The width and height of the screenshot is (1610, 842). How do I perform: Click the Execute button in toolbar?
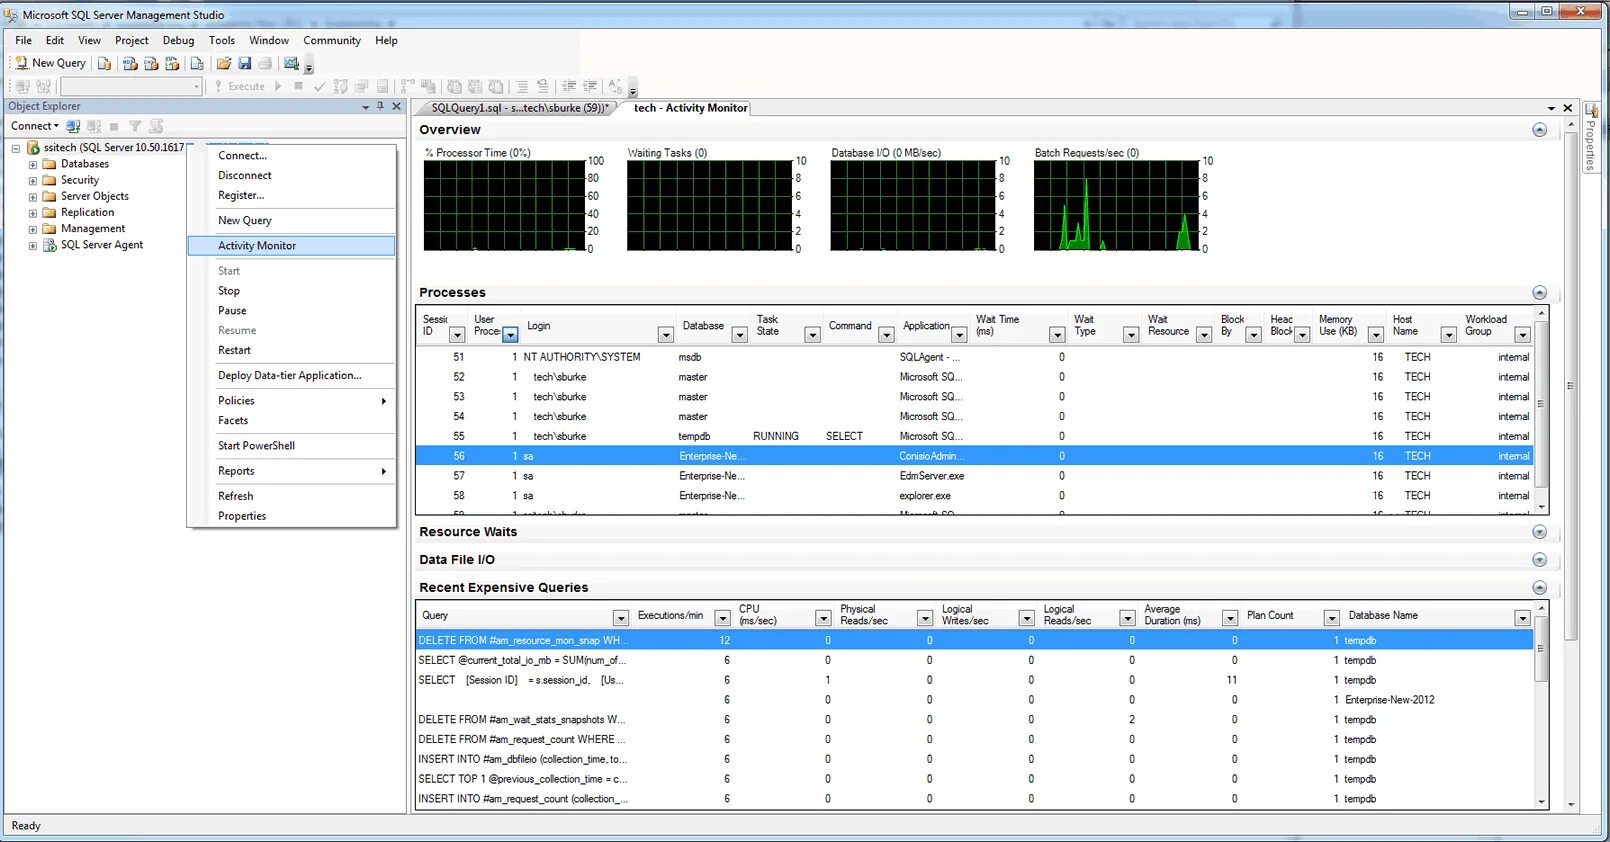[240, 86]
